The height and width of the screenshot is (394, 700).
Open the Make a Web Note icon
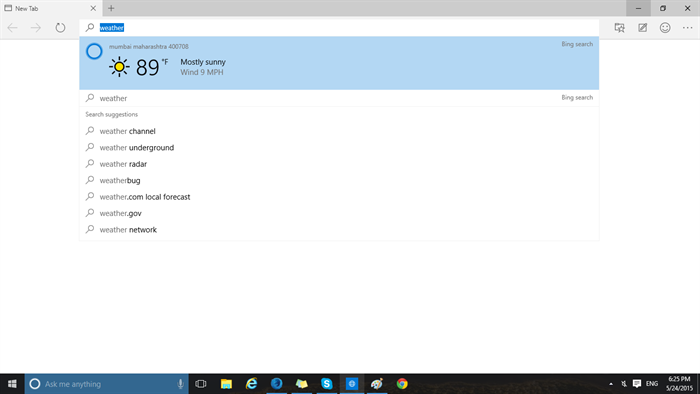642,28
